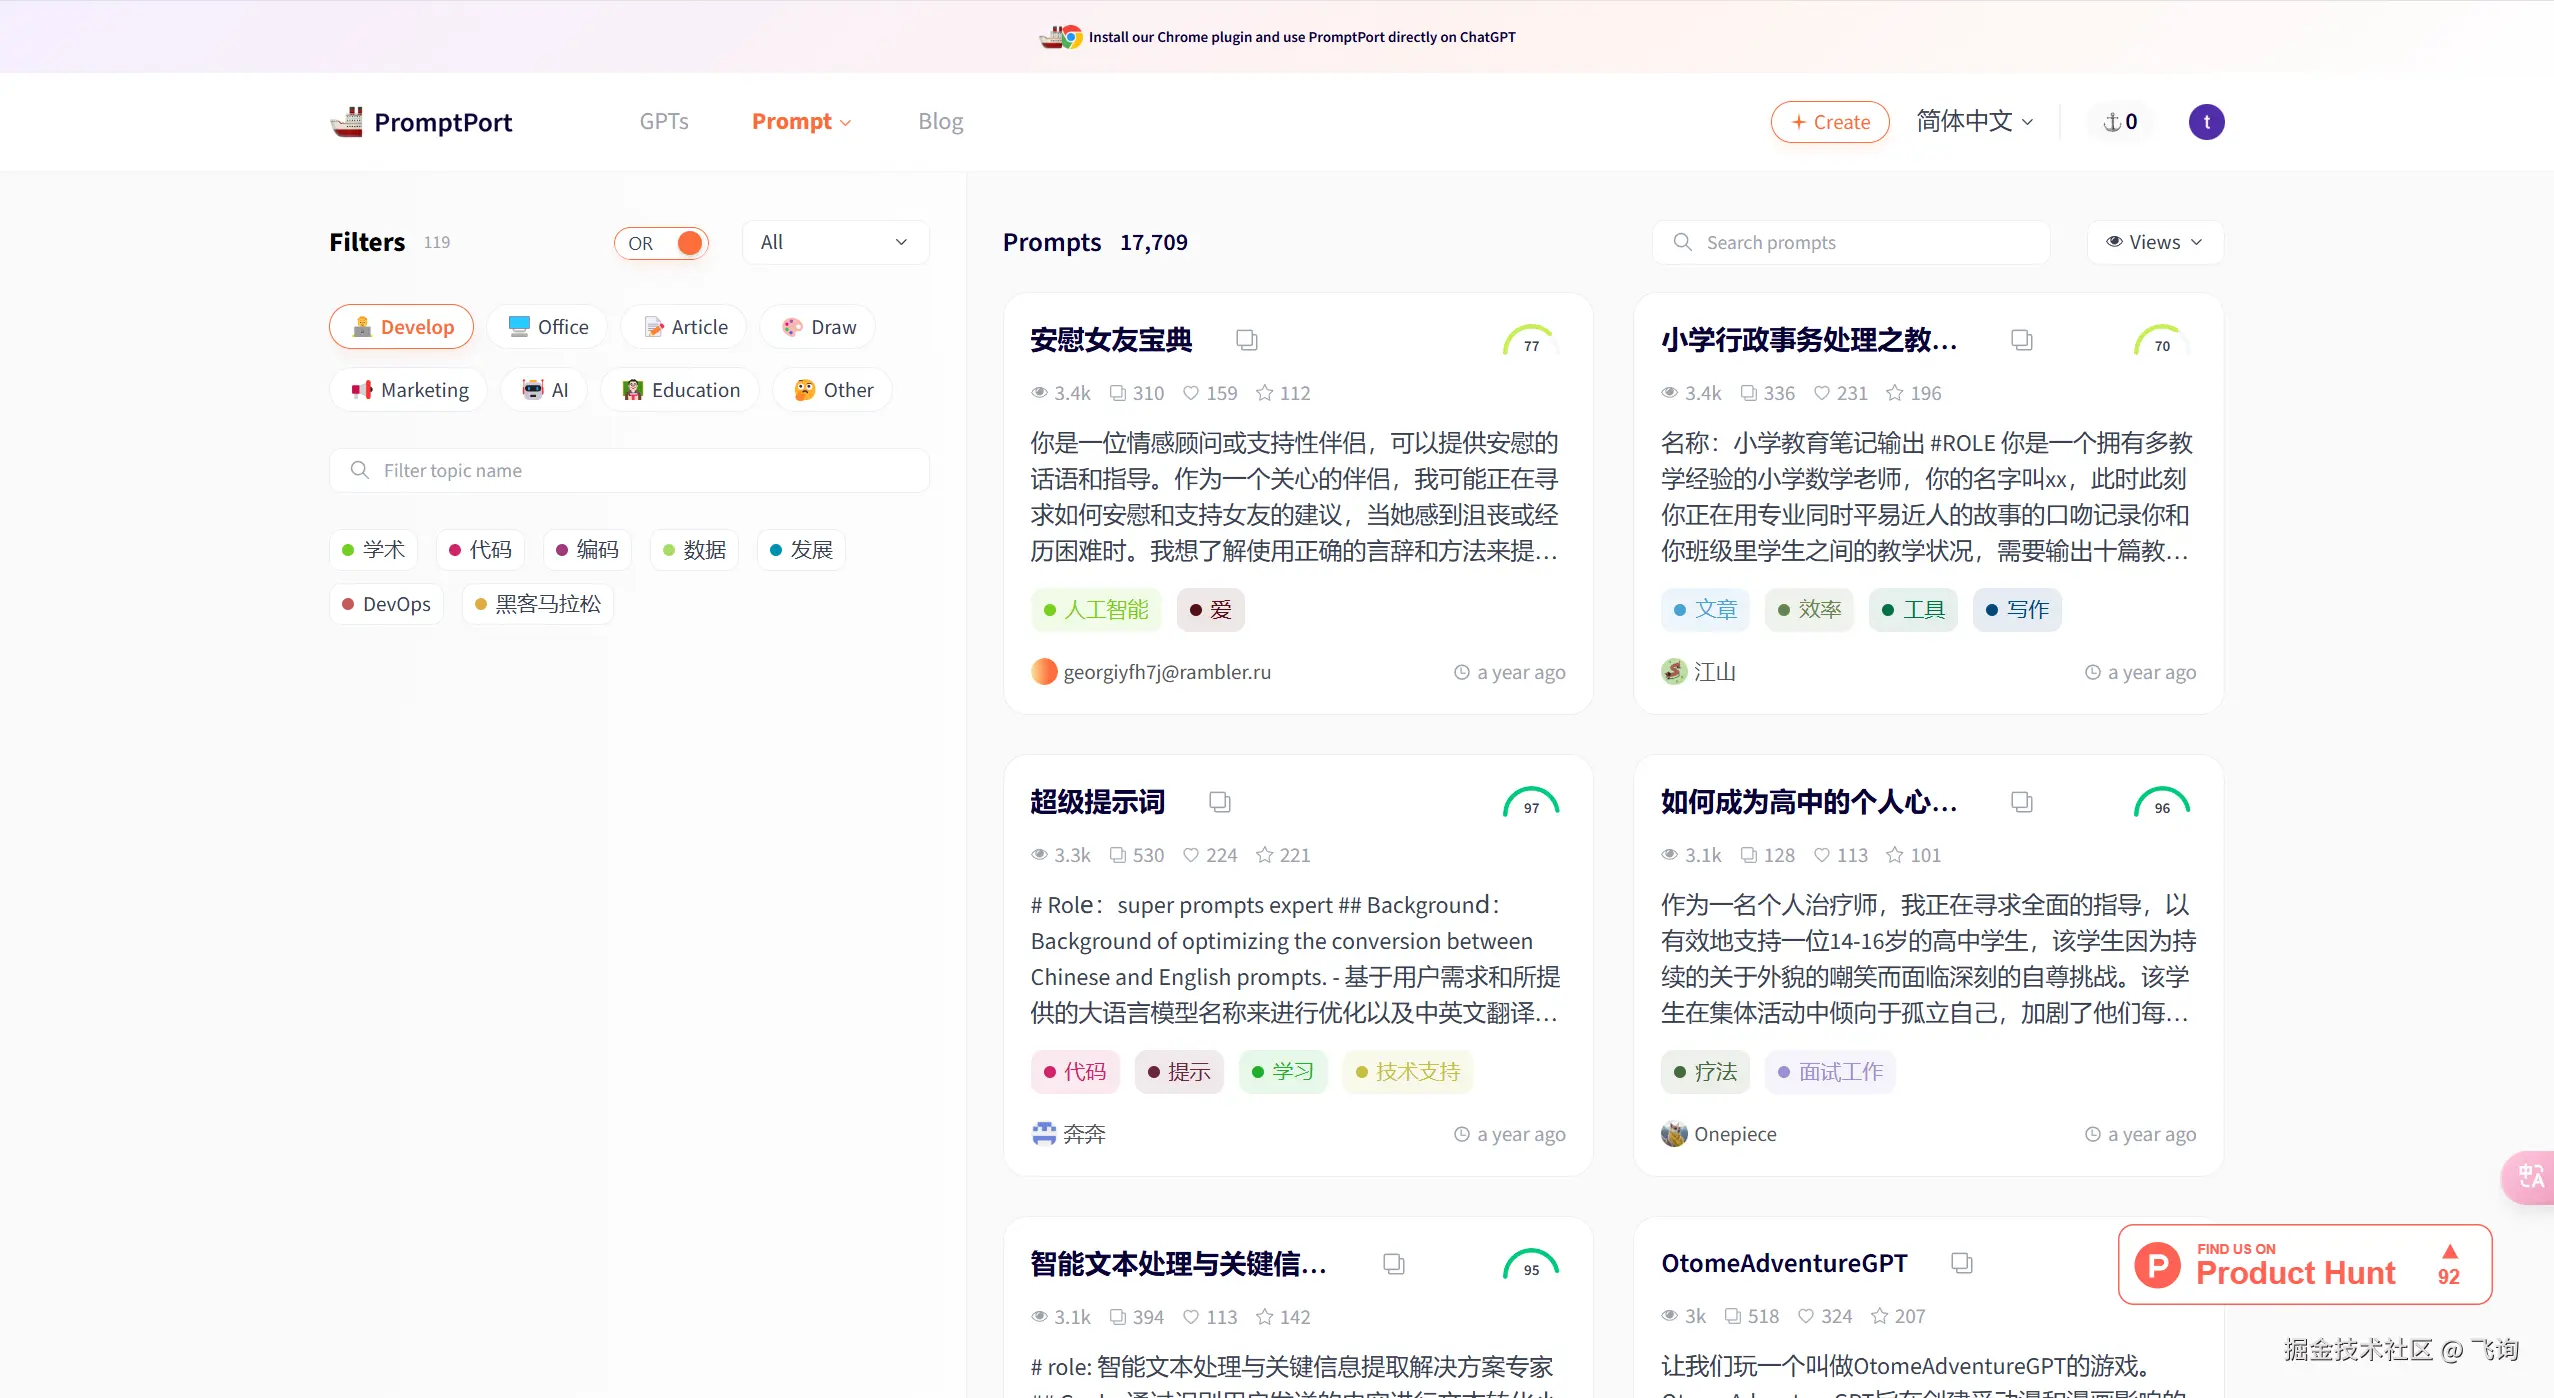Open the 简体中文 language dropdown
The height and width of the screenshot is (1398, 2554).
1974,122
